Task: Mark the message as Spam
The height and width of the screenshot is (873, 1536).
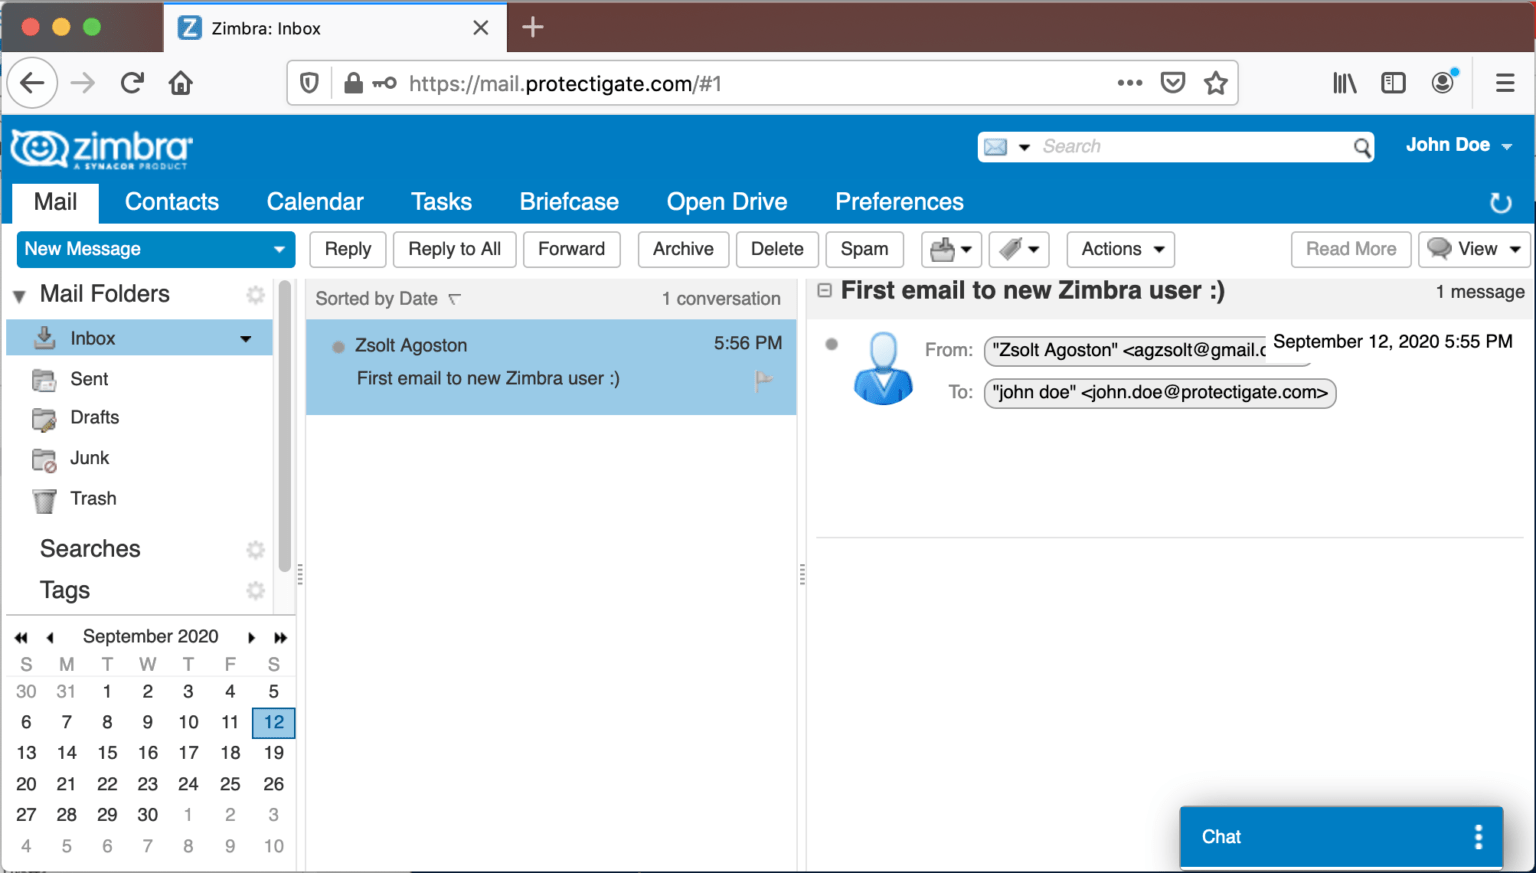Action: [865, 249]
